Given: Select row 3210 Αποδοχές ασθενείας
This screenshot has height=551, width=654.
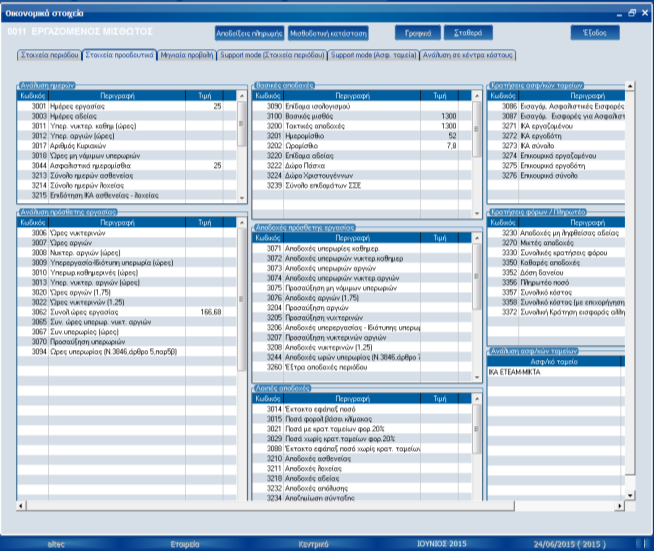Looking at the screenshot, I should [x=362, y=458].
